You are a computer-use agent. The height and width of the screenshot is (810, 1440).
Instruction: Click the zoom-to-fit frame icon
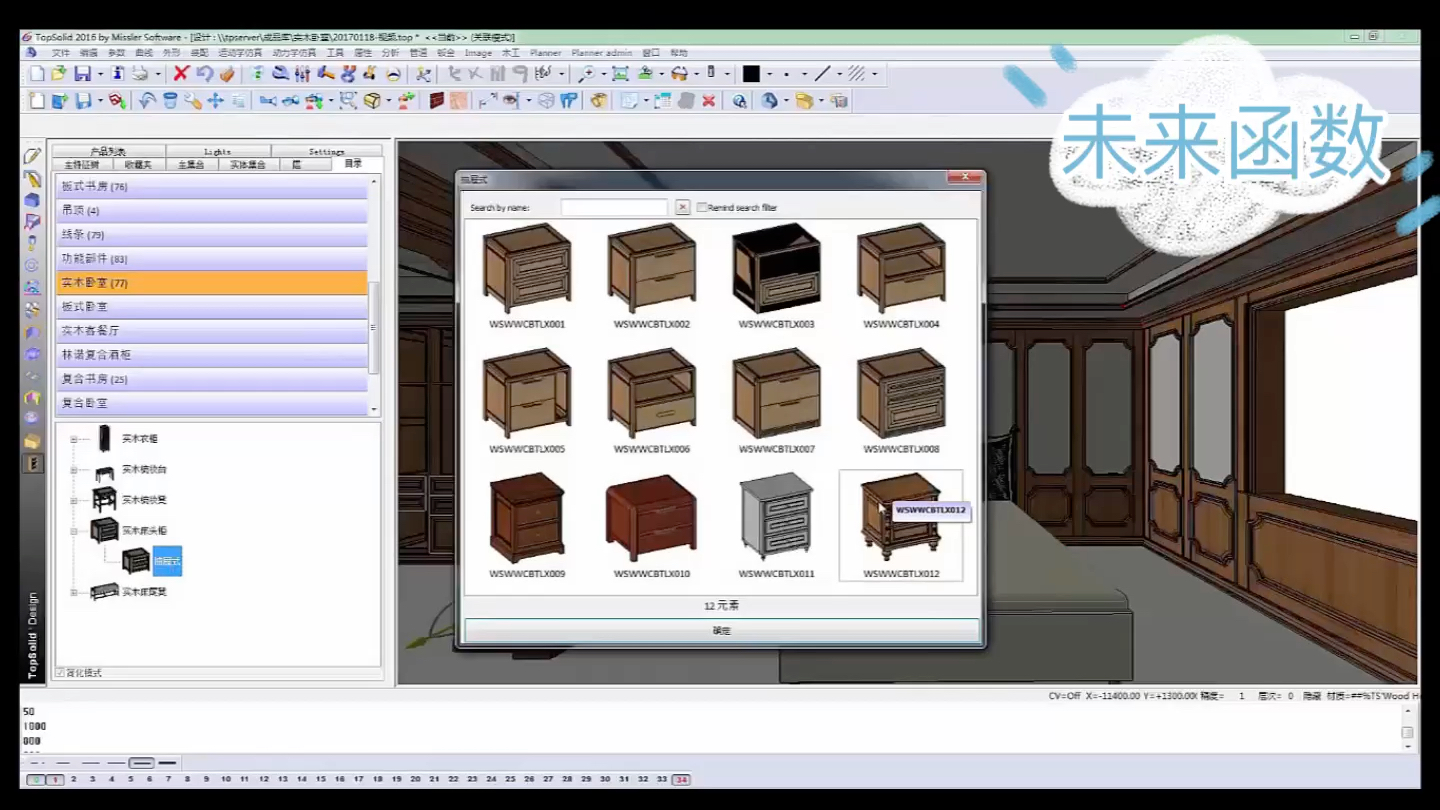click(620, 74)
